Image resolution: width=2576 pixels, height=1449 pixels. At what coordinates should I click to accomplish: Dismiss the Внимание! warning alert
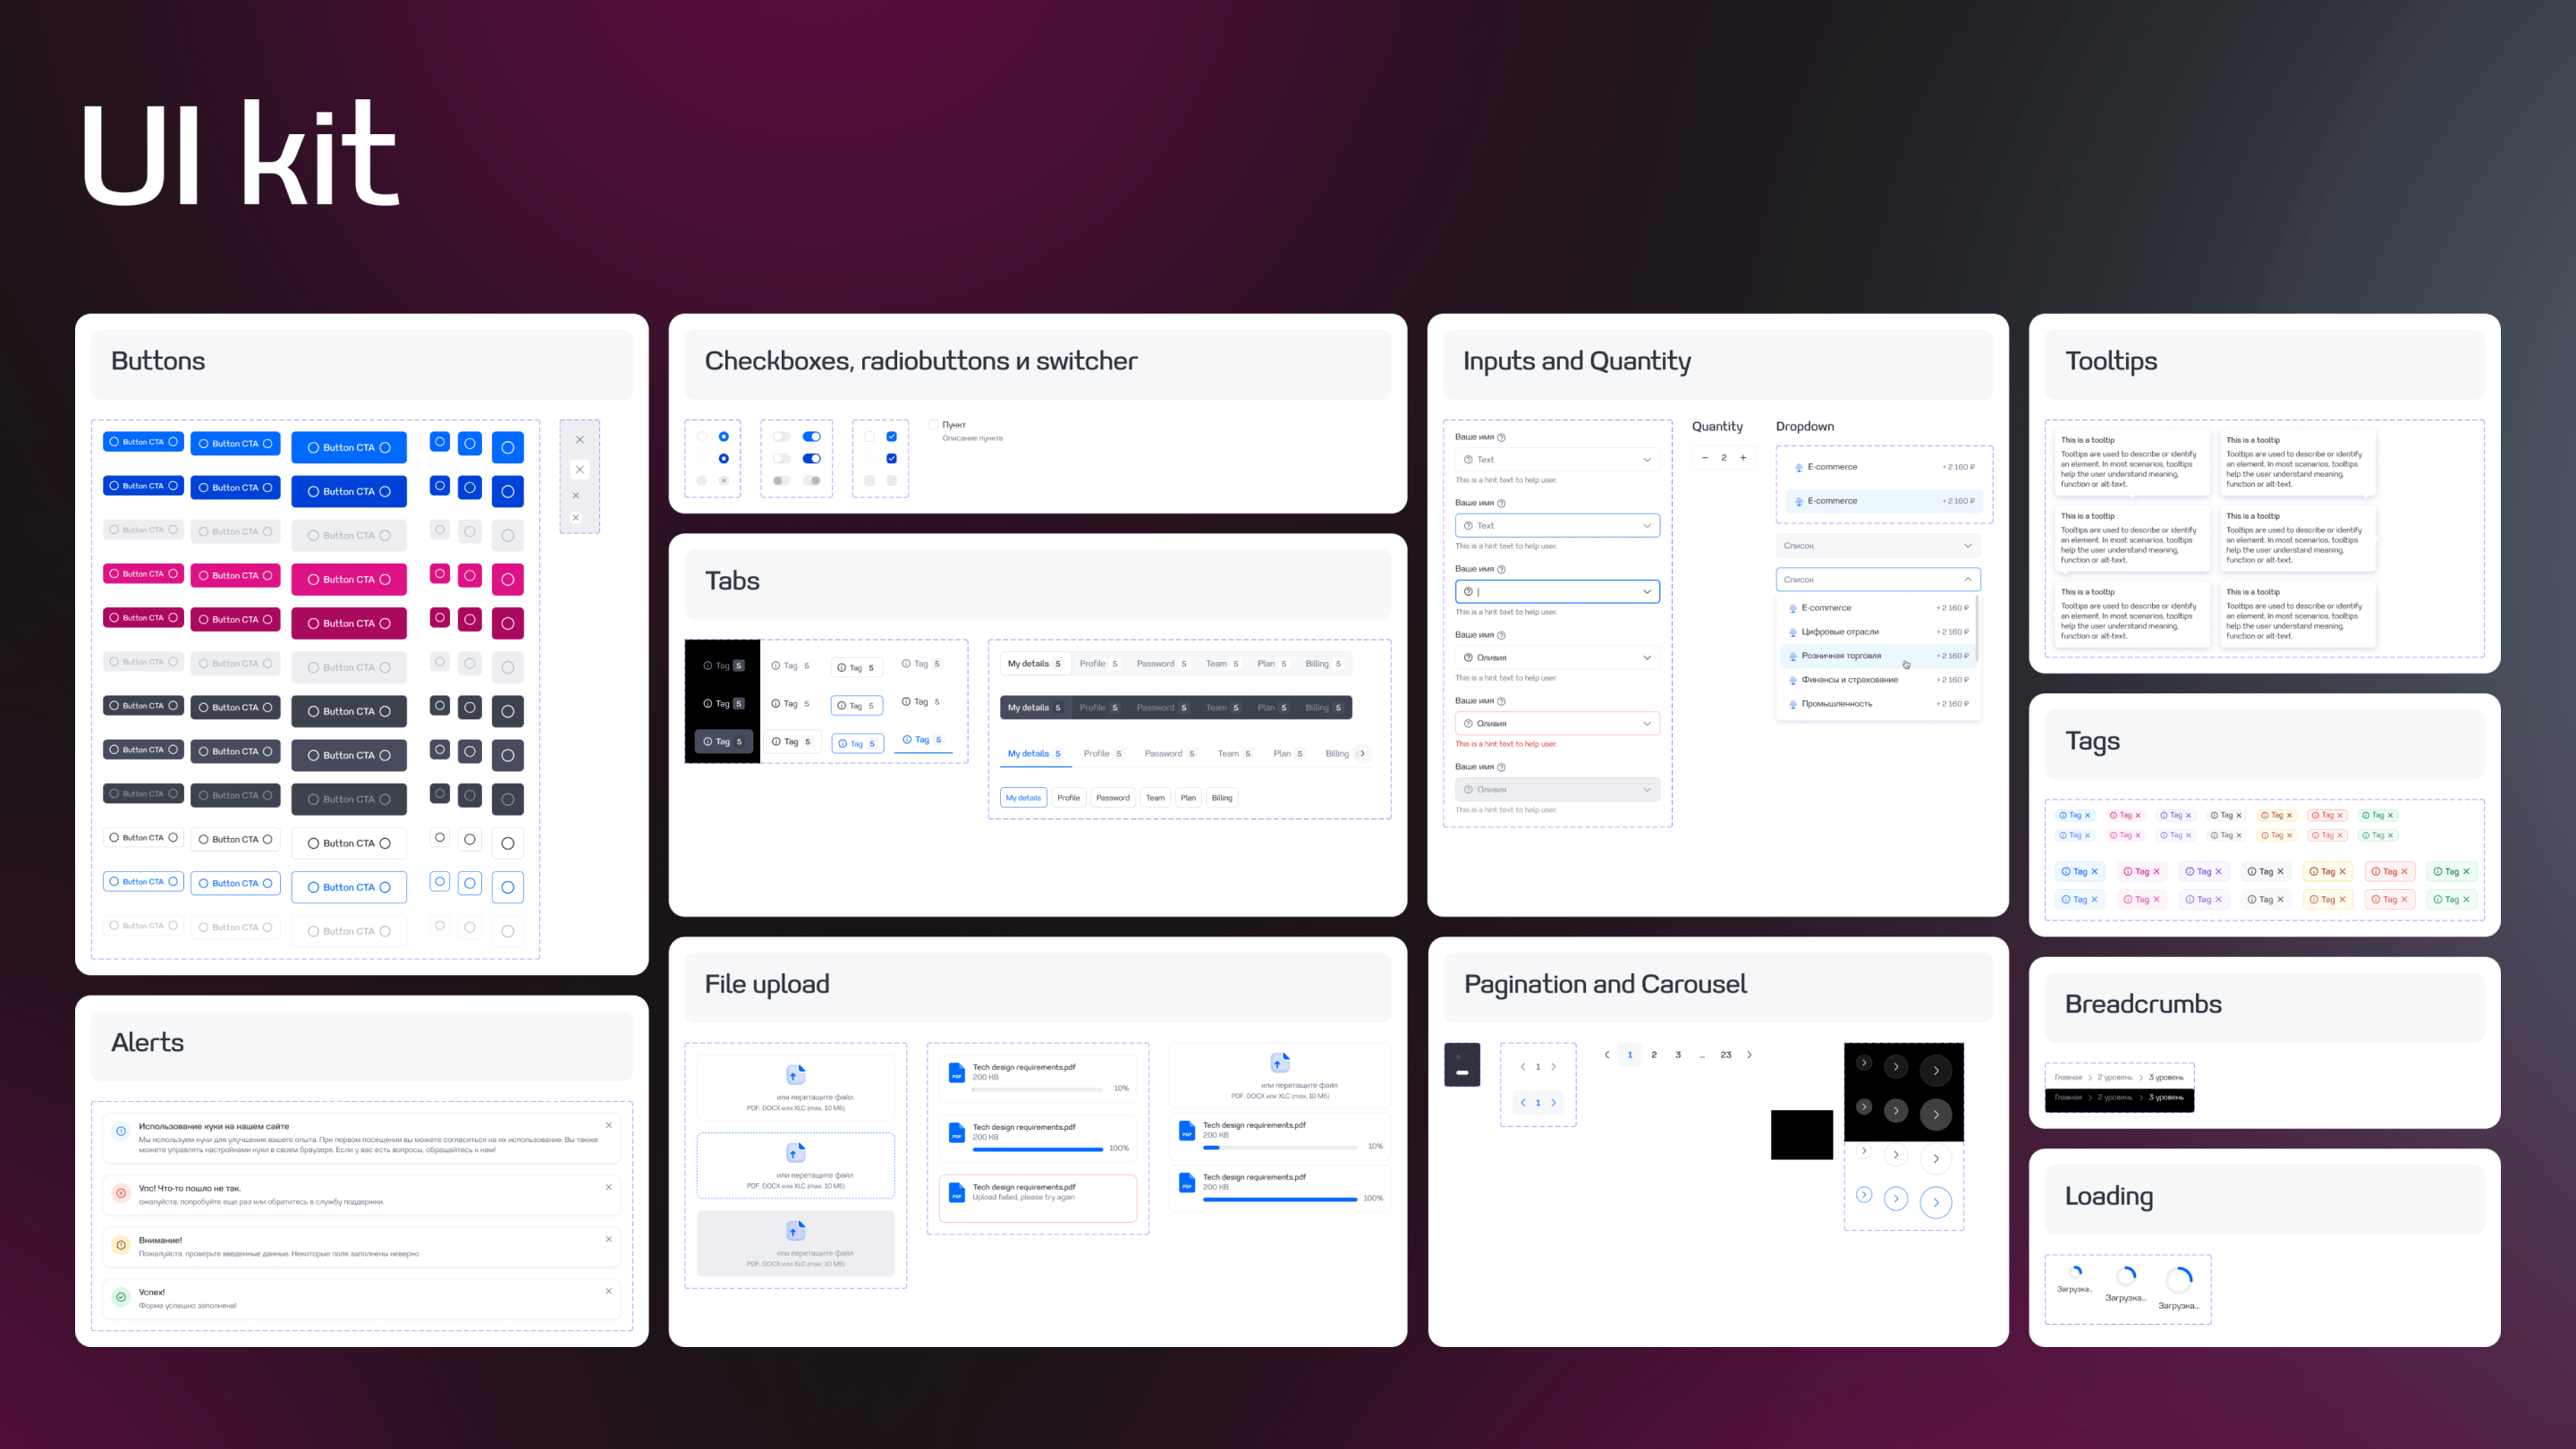608,1239
